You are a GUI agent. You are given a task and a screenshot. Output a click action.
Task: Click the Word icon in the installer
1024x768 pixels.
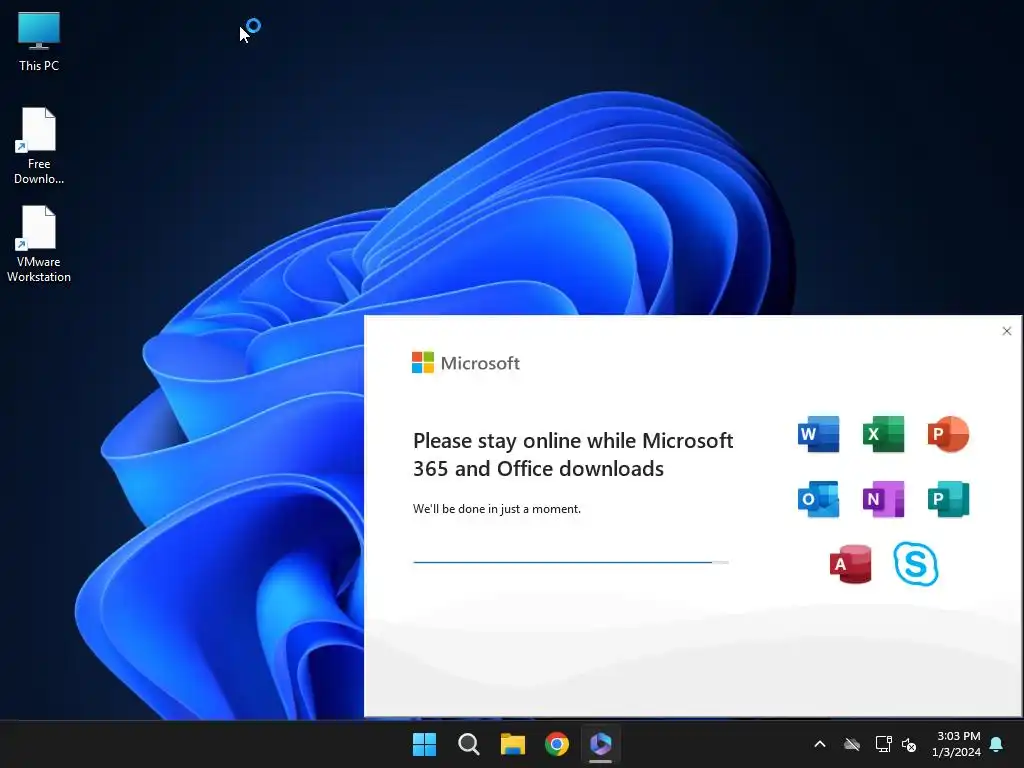(x=818, y=434)
